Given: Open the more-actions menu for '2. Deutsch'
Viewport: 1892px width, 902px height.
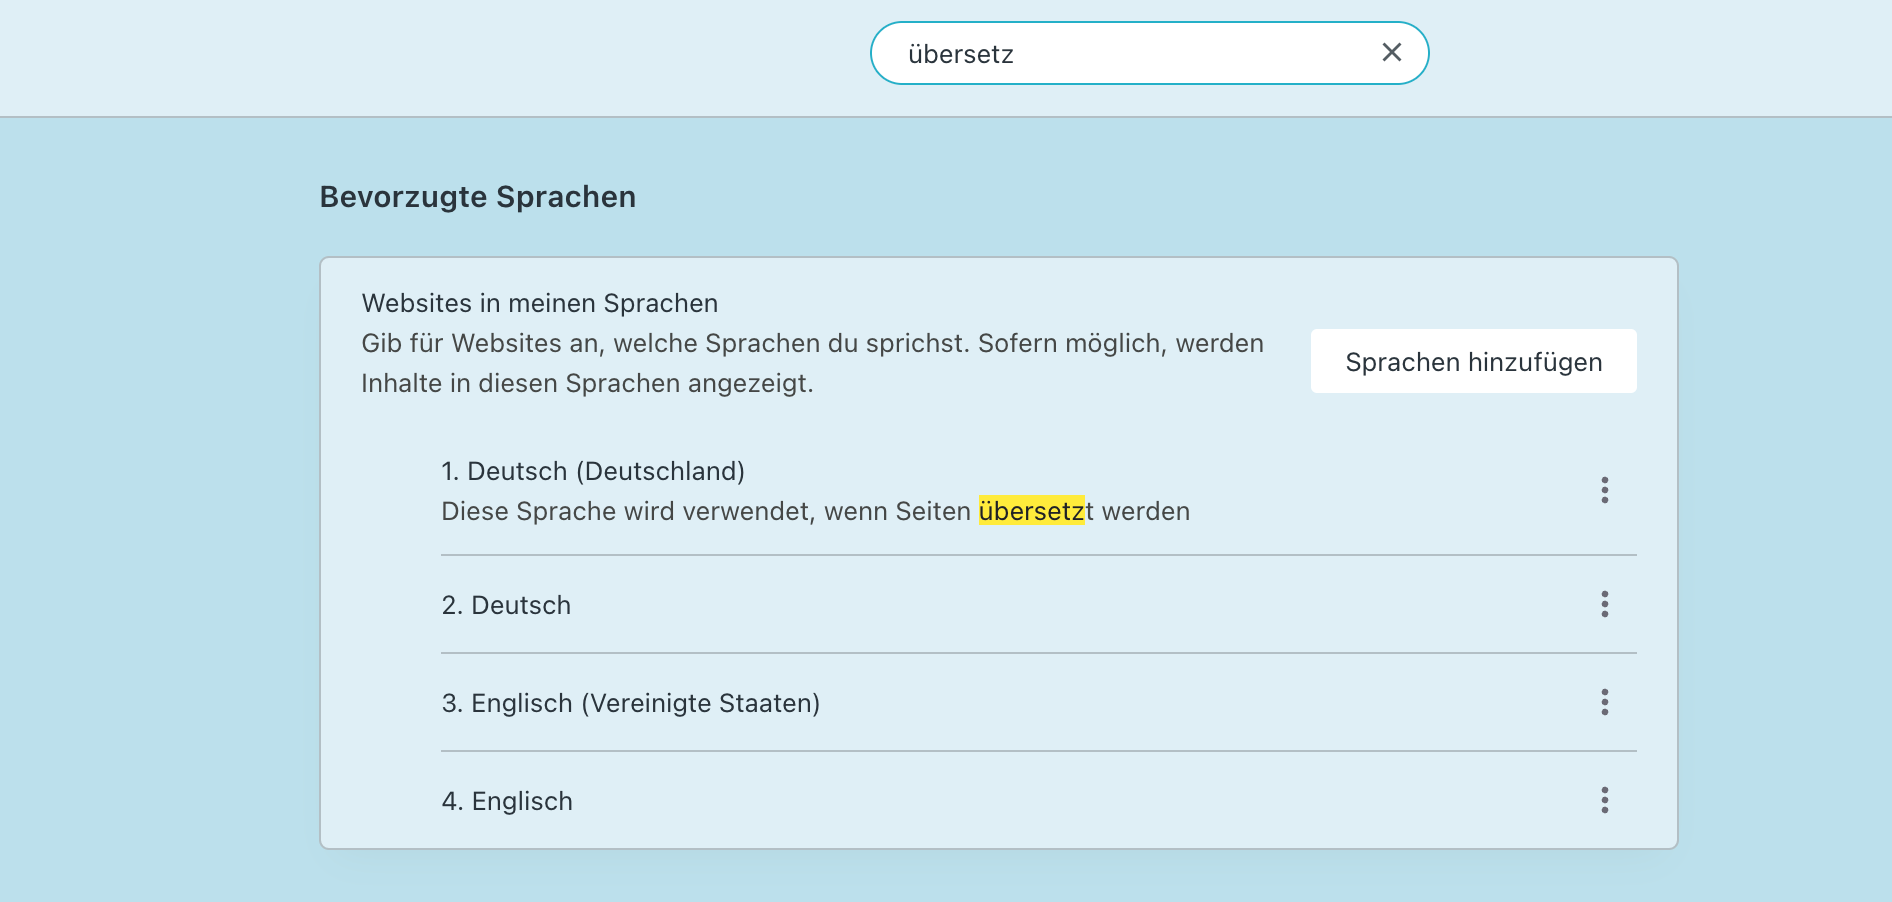Looking at the screenshot, I should click(1604, 604).
